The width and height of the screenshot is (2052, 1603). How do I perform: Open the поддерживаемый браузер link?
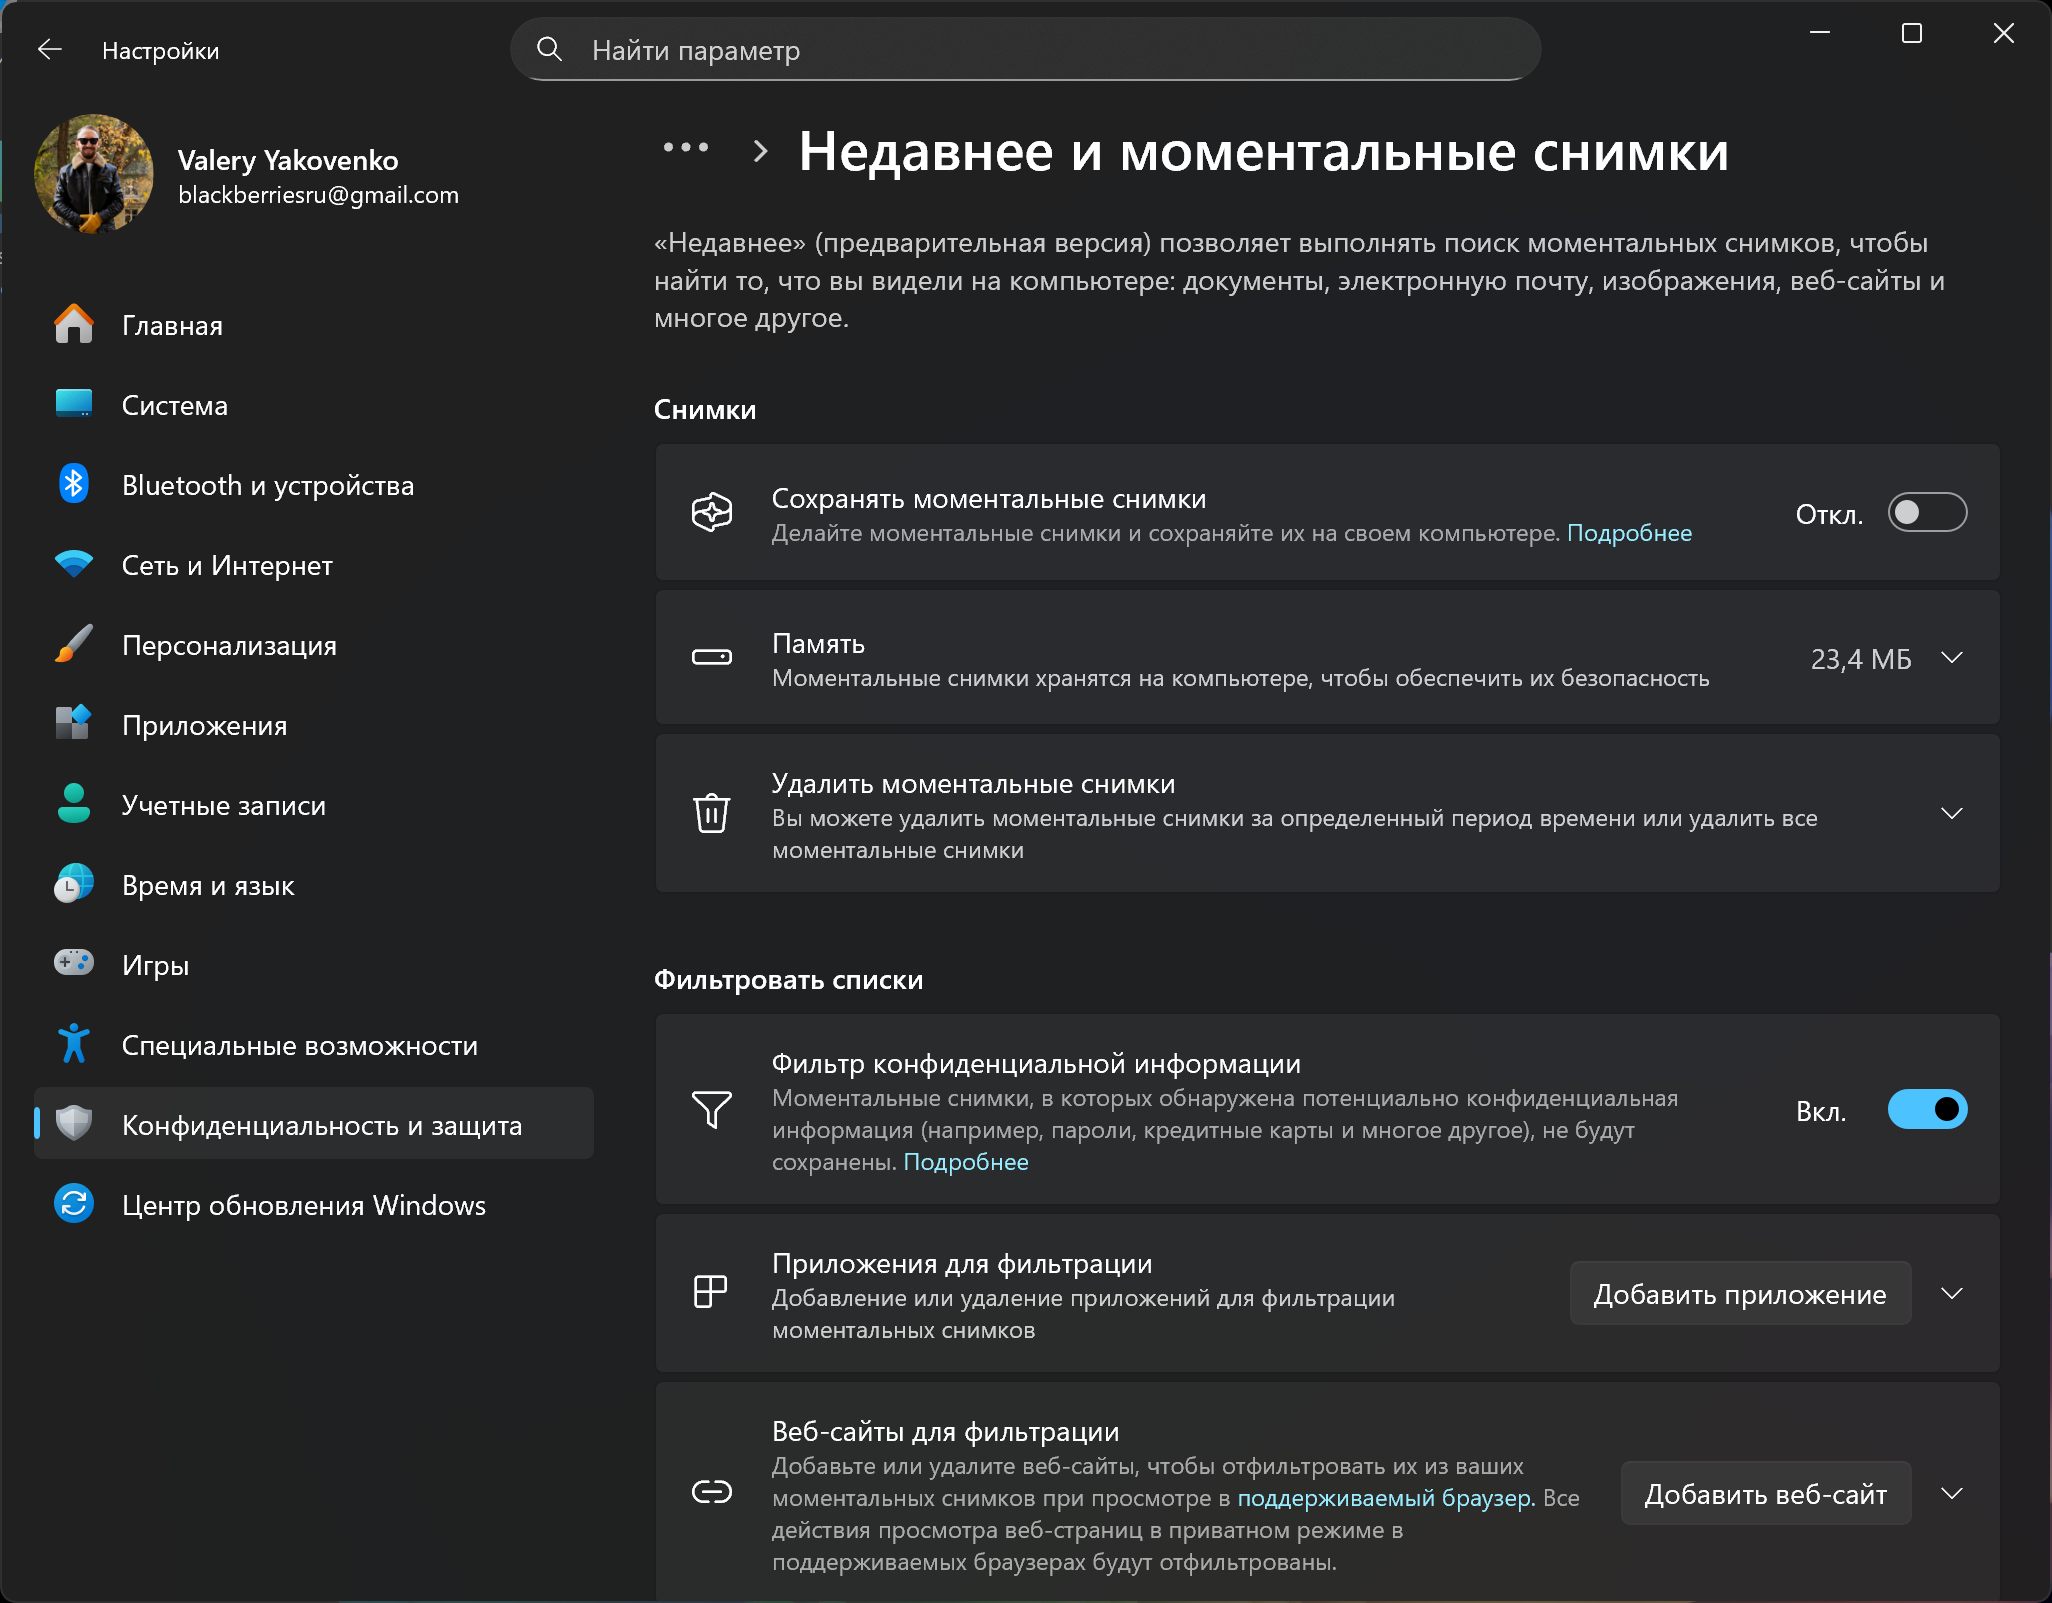click(1385, 1498)
